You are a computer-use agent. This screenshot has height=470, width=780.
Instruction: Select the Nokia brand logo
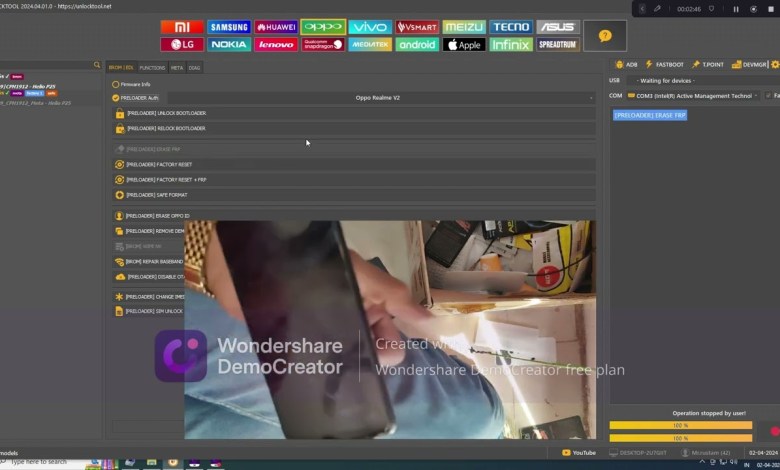tap(229, 45)
